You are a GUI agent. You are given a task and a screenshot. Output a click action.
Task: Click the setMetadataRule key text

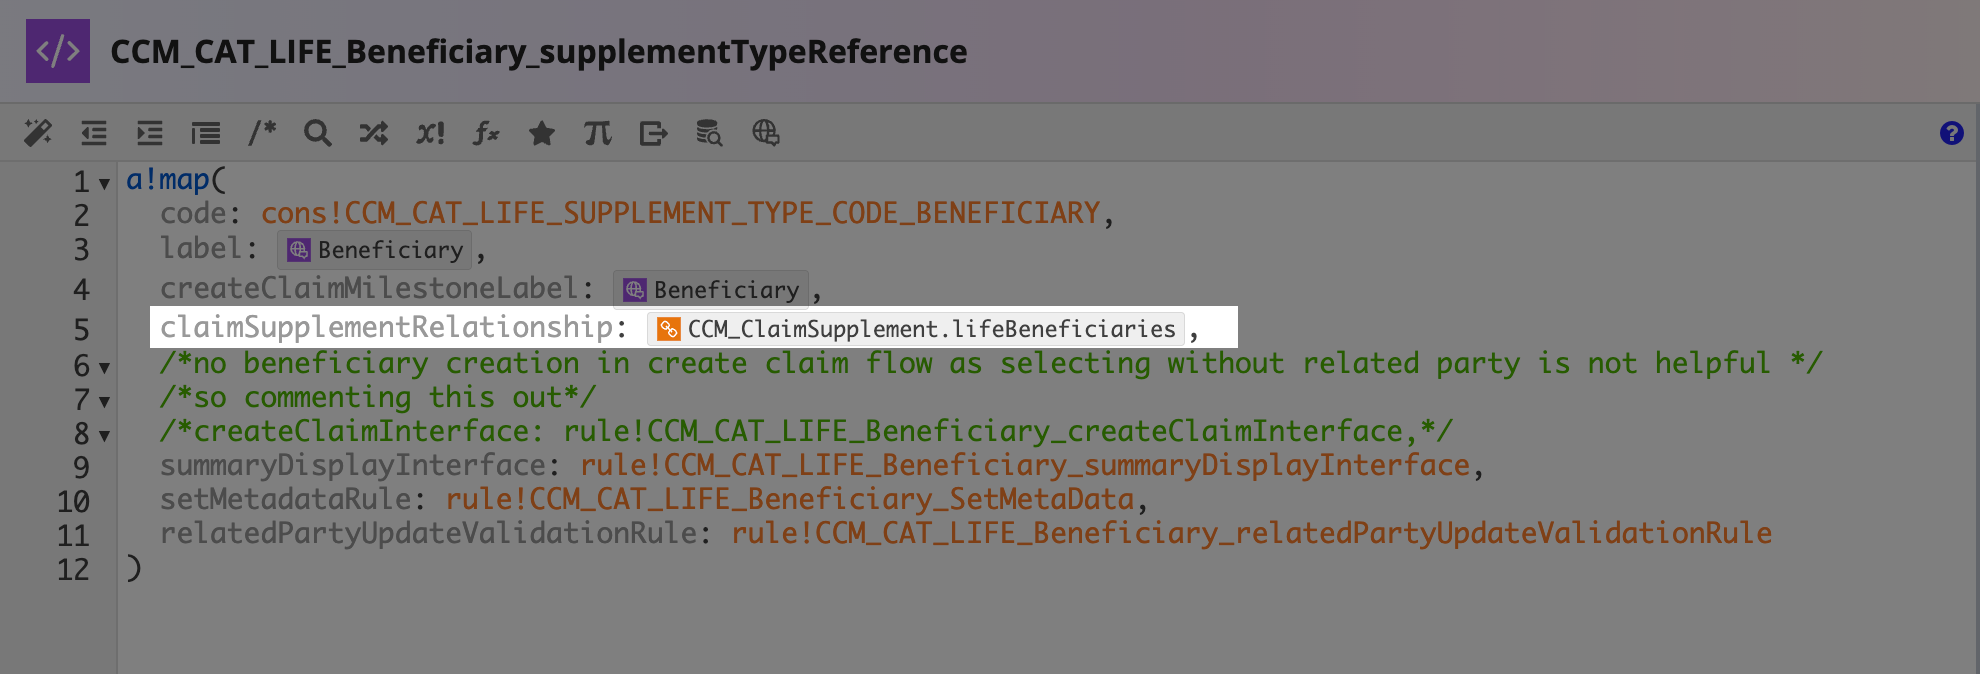(x=286, y=499)
